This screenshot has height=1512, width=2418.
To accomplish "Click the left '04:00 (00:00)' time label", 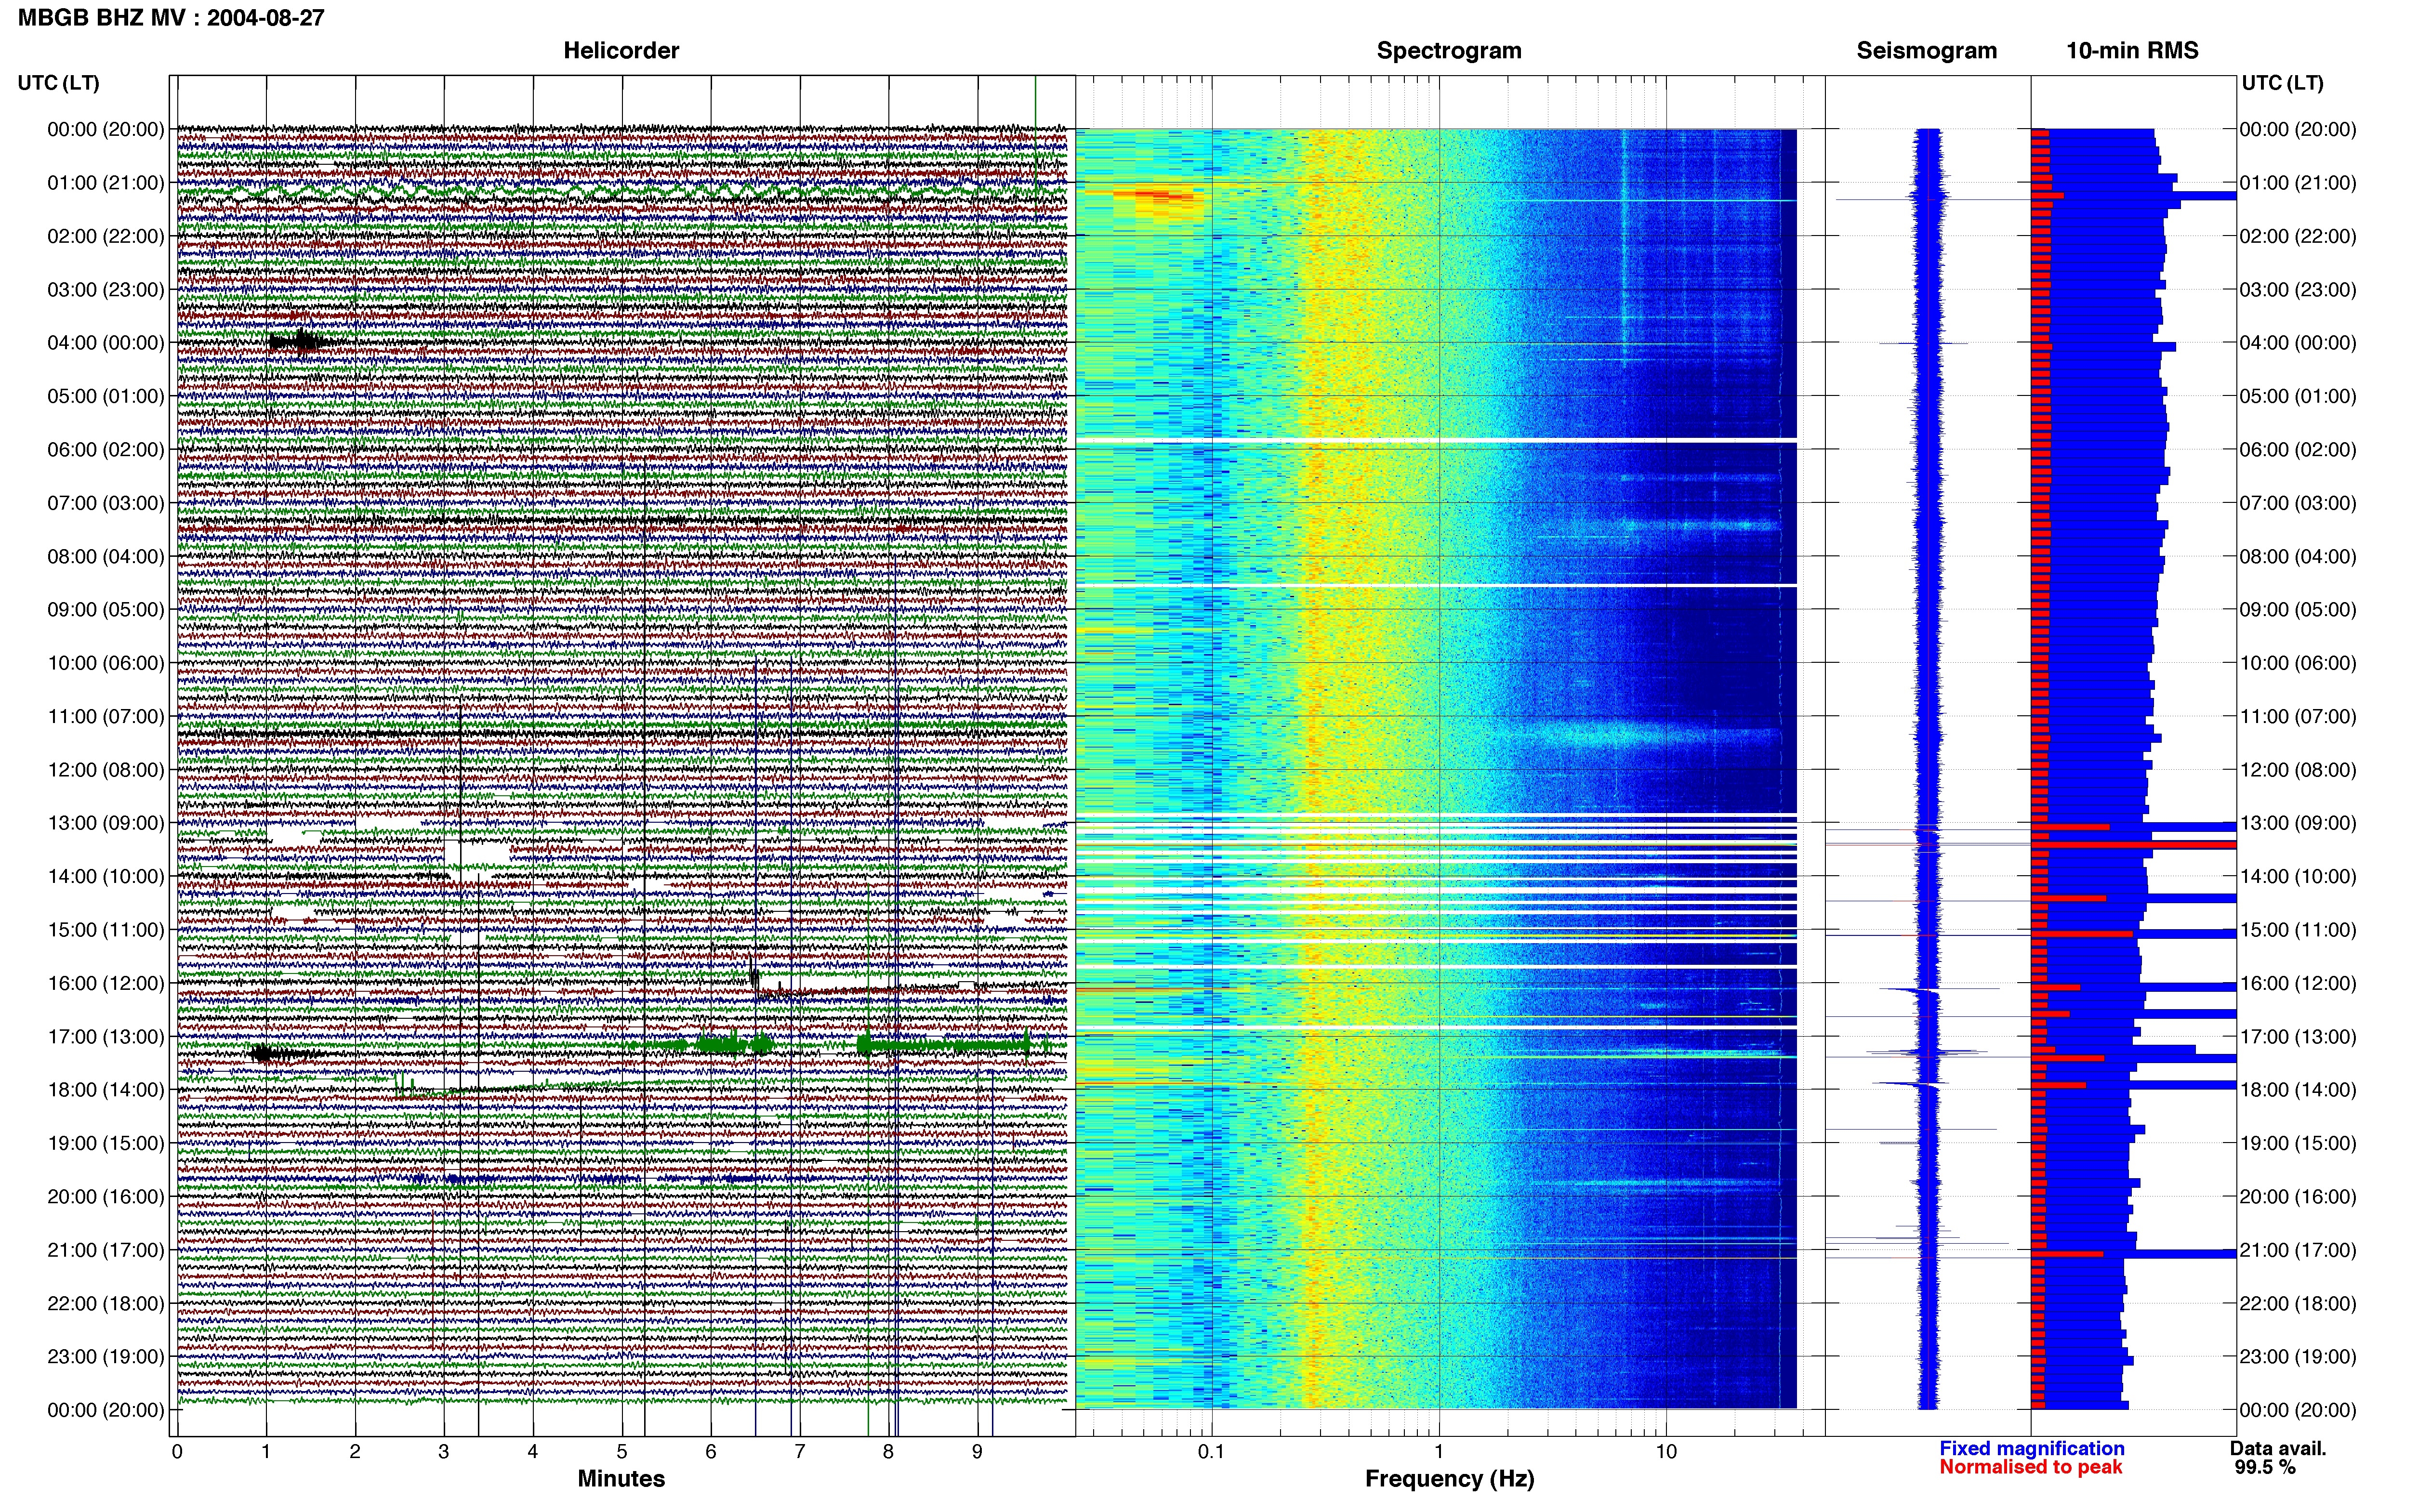I will point(106,343).
